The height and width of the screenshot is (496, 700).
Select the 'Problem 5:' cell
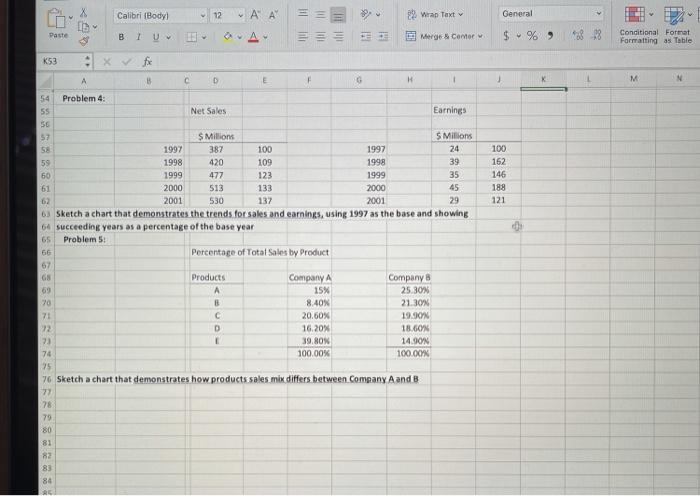pos(84,240)
